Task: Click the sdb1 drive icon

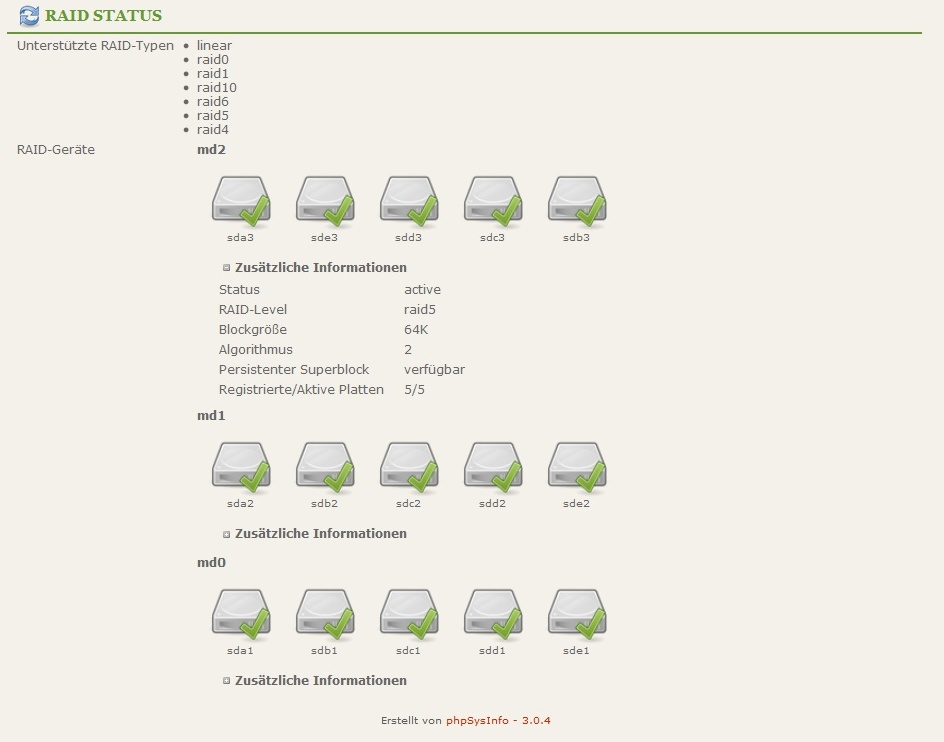Action: [x=325, y=614]
